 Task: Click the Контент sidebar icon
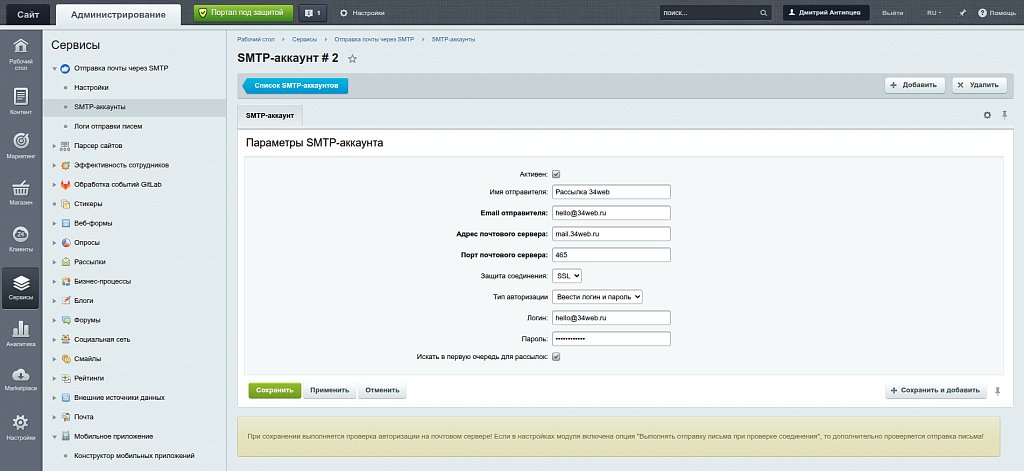20,101
